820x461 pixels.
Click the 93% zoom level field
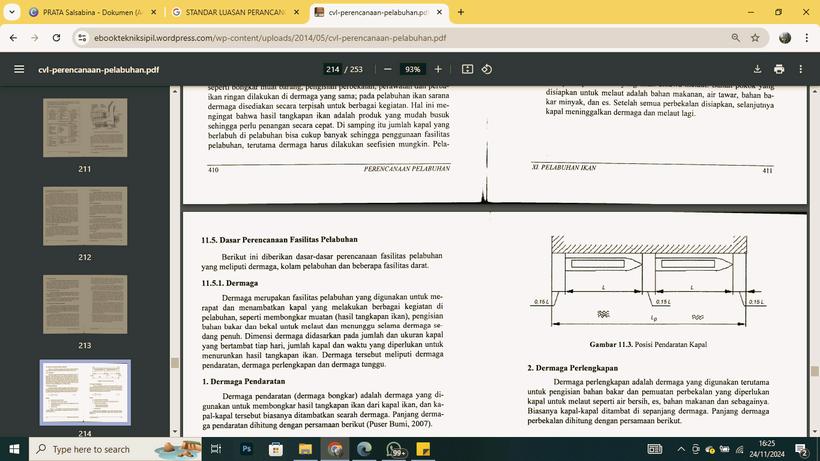pos(413,69)
